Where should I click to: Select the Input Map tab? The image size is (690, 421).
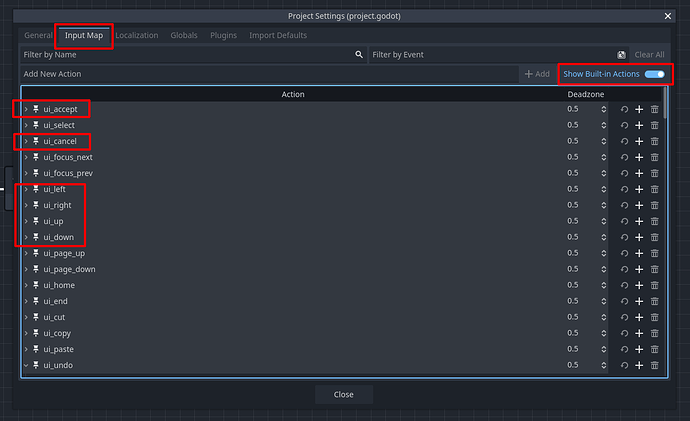(x=84, y=35)
